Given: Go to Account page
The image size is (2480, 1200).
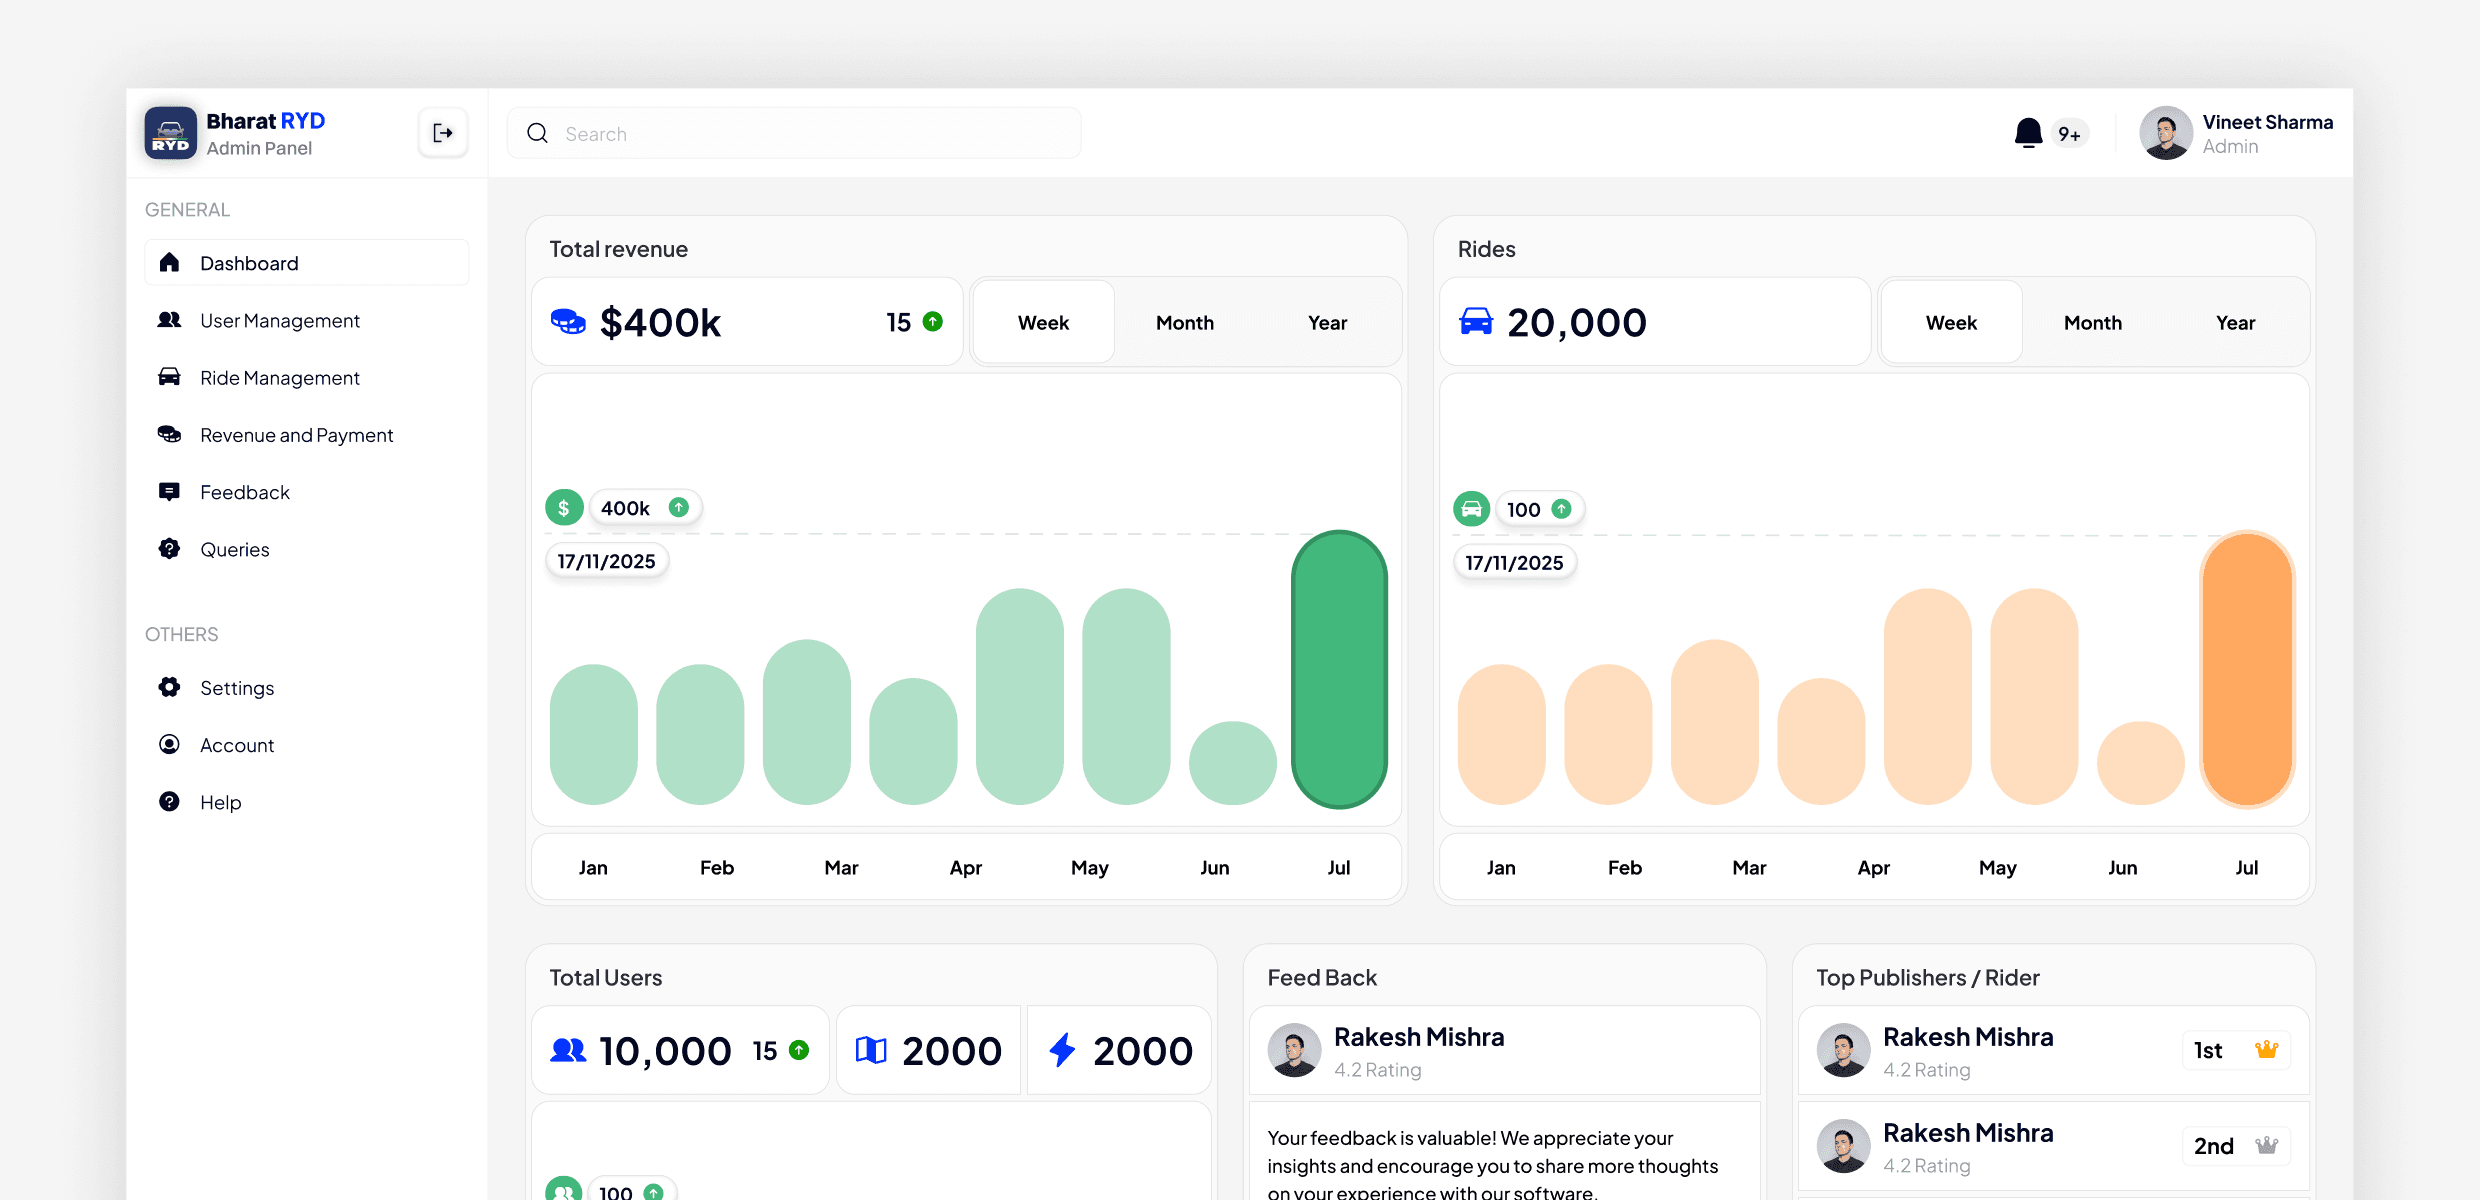Looking at the screenshot, I should (x=307, y=744).
